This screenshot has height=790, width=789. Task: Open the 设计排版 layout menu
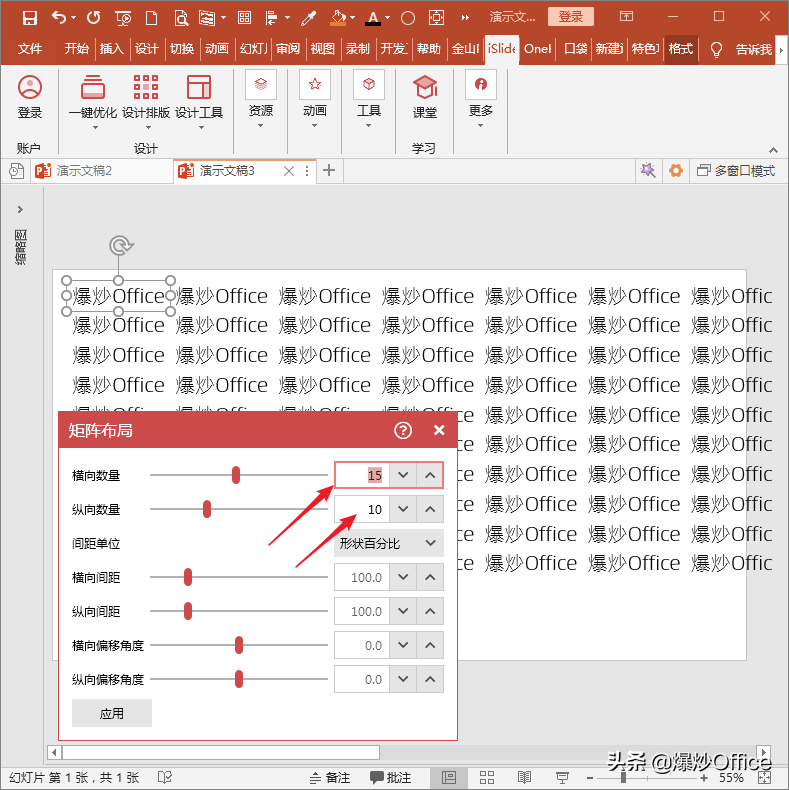(x=146, y=102)
